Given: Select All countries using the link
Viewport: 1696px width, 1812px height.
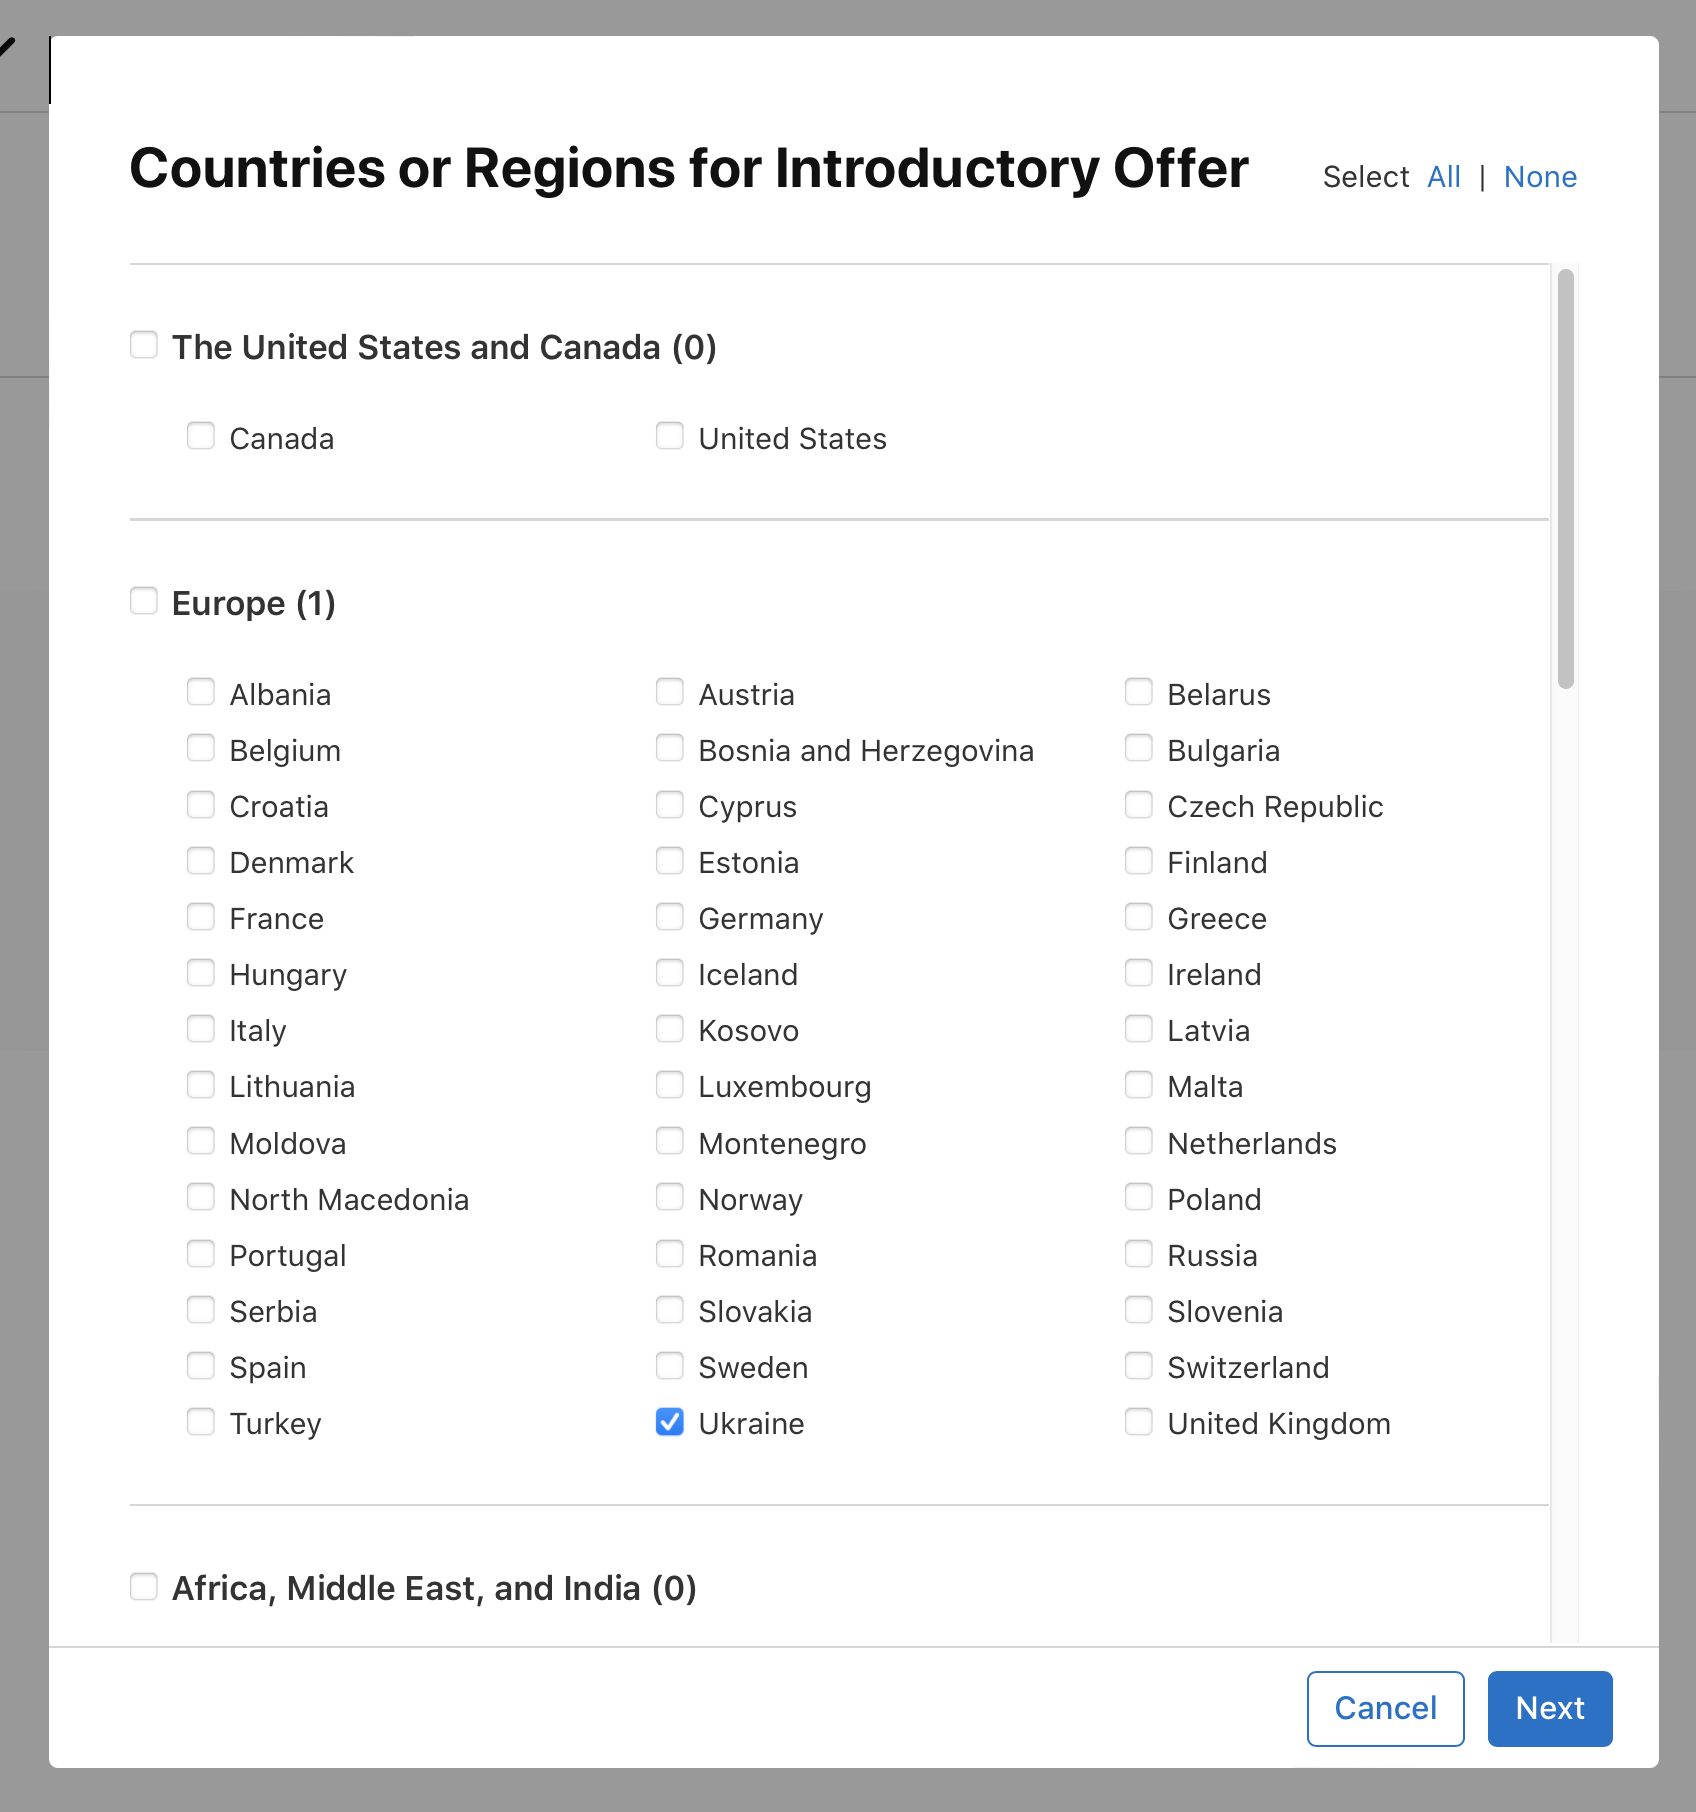Looking at the screenshot, I should pos(1443,177).
